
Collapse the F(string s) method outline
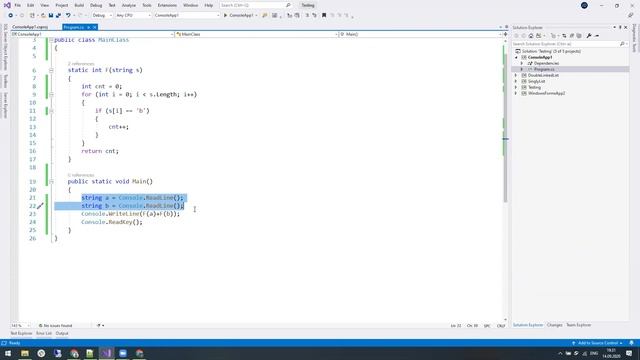[x=51, y=70]
